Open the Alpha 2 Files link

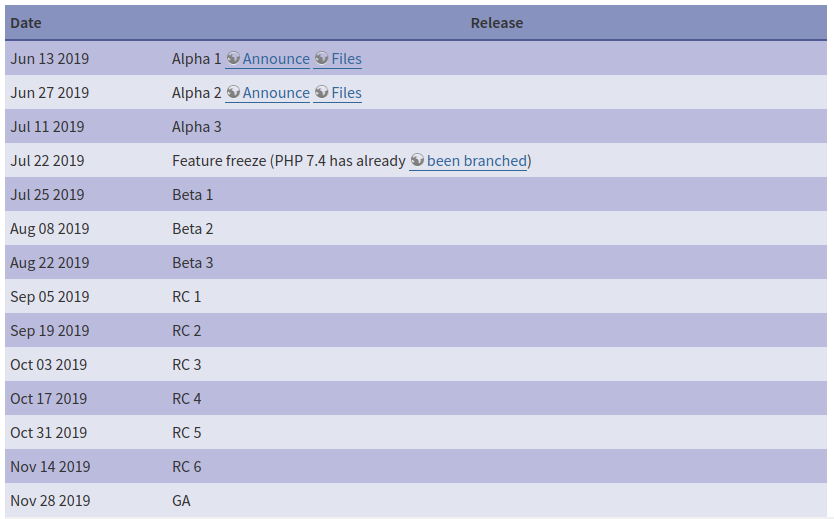(346, 93)
